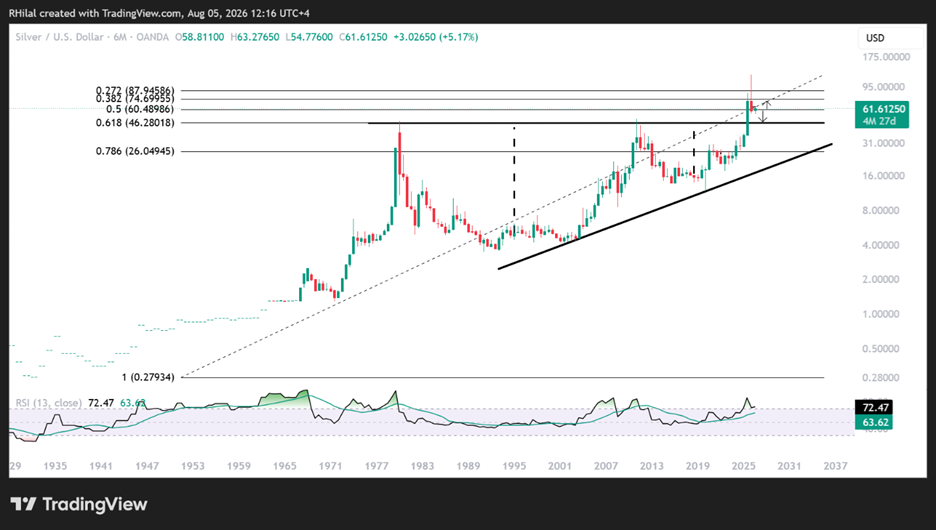This screenshot has width=936, height=530.
Task: Click the 1989 time axis label
Action: 468,466
